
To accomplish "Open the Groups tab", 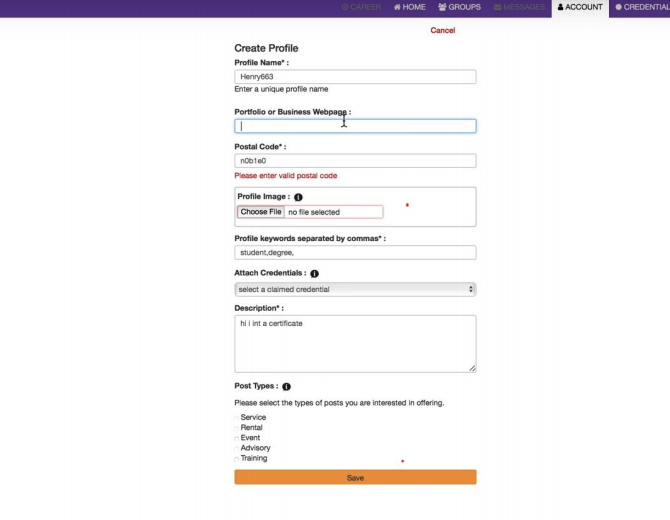I will point(459,7).
